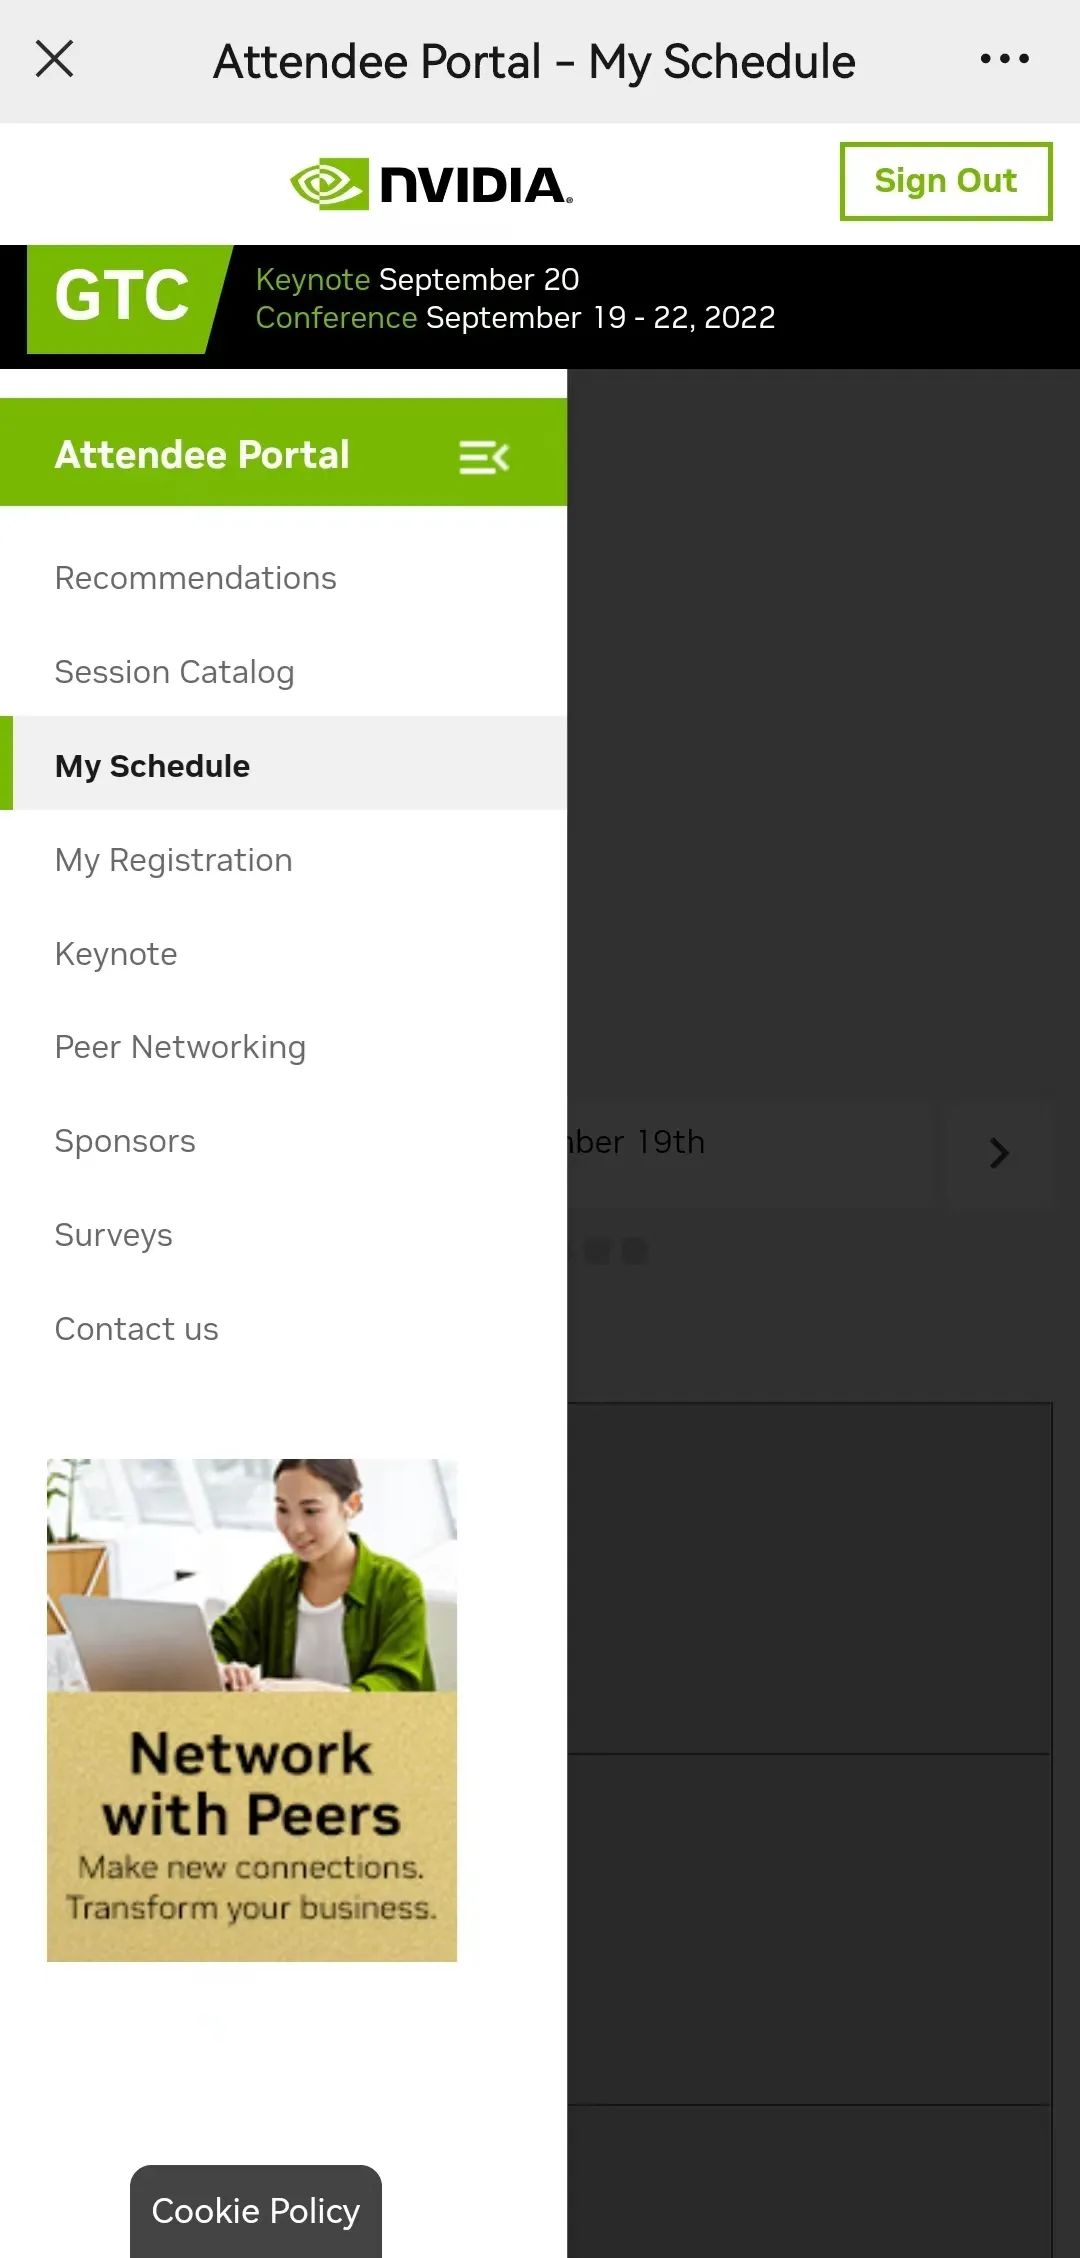This screenshot has height=2258, width=1080.
Task: Click the Attendee Portal green header
Action: [202, 455]
